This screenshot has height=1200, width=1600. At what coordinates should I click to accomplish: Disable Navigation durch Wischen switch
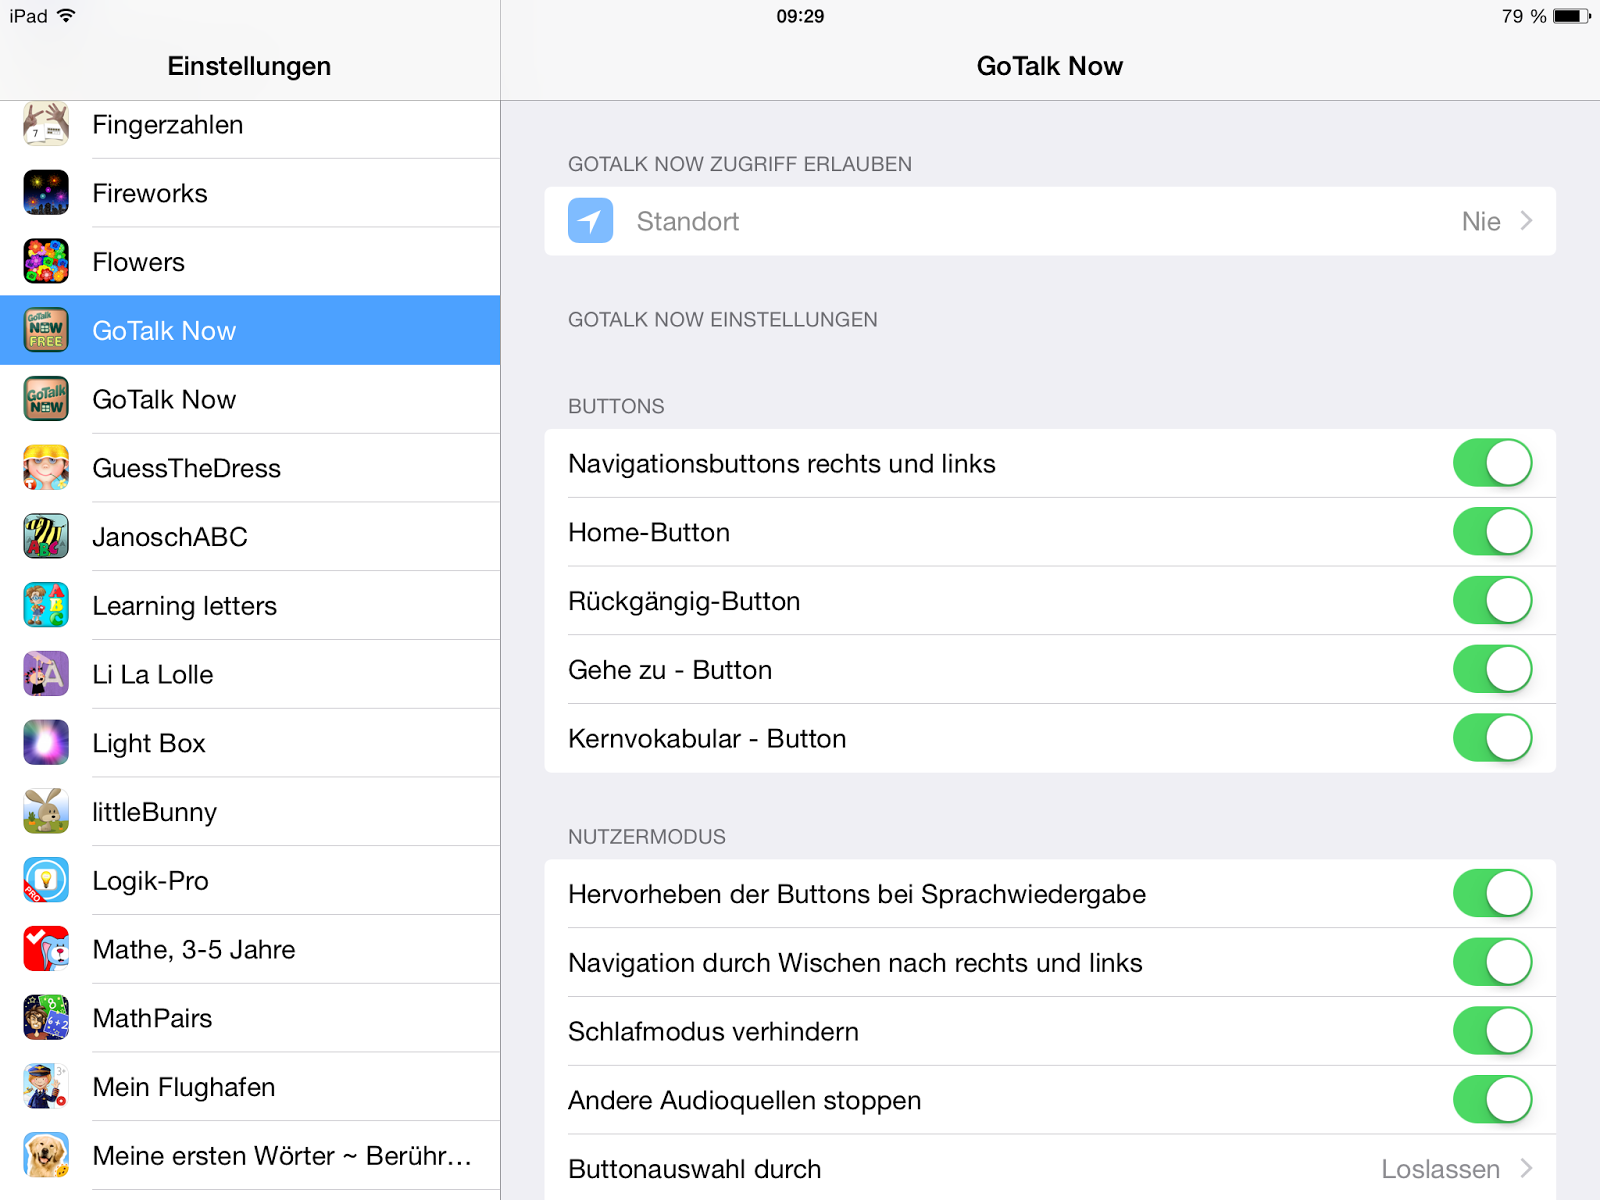coord(1492,963)
